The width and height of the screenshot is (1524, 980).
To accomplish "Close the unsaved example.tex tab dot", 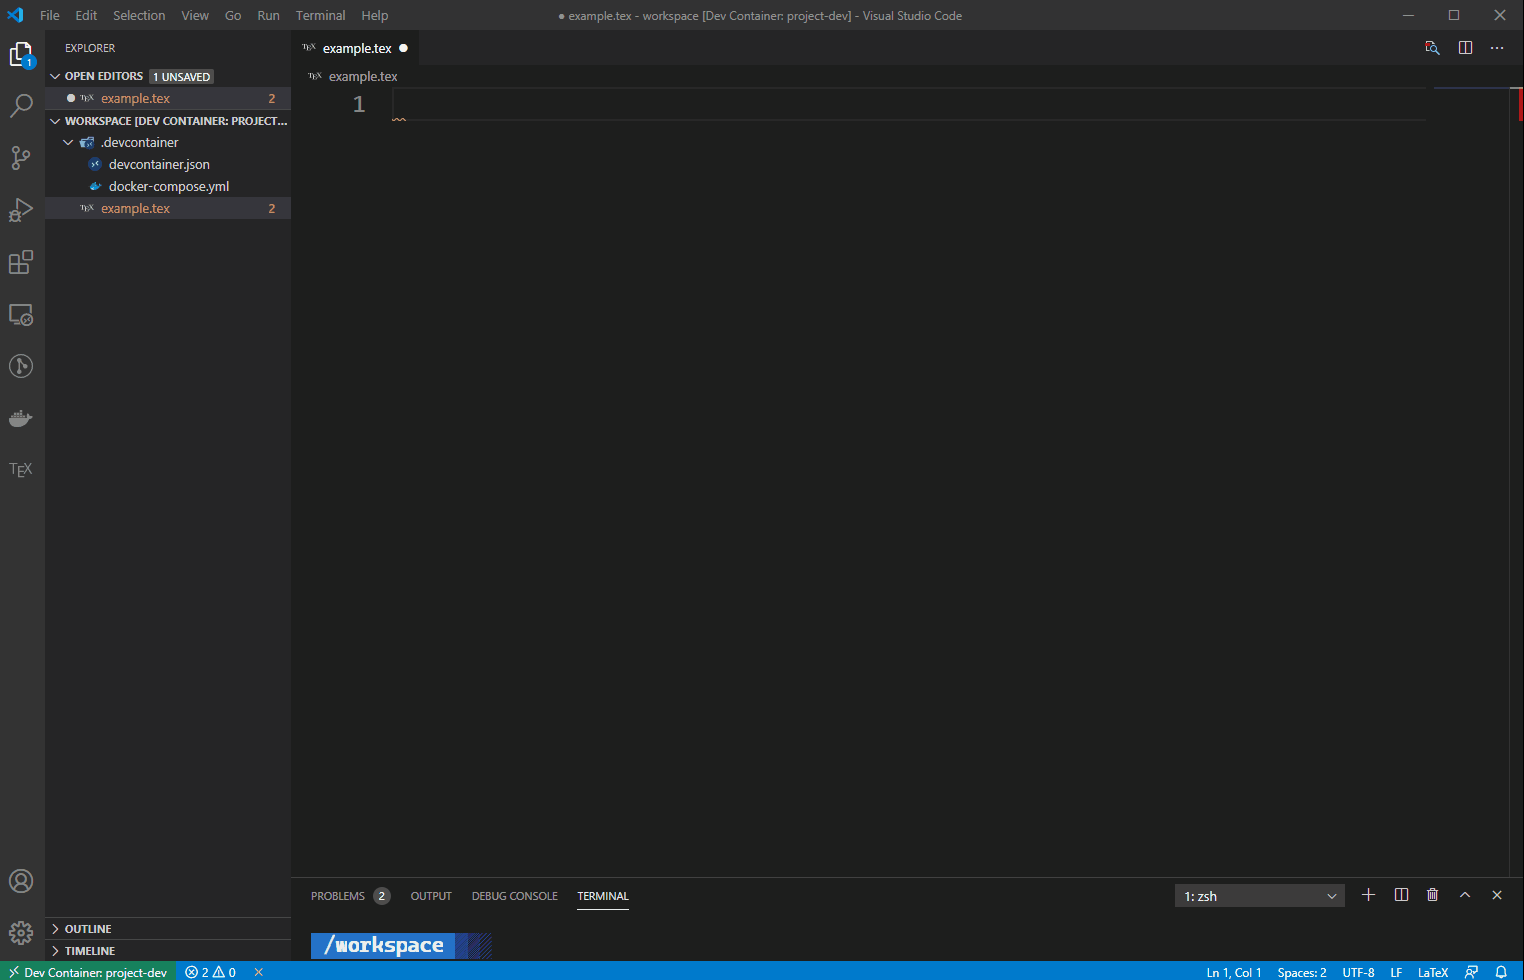I will [x=404, y=48].
